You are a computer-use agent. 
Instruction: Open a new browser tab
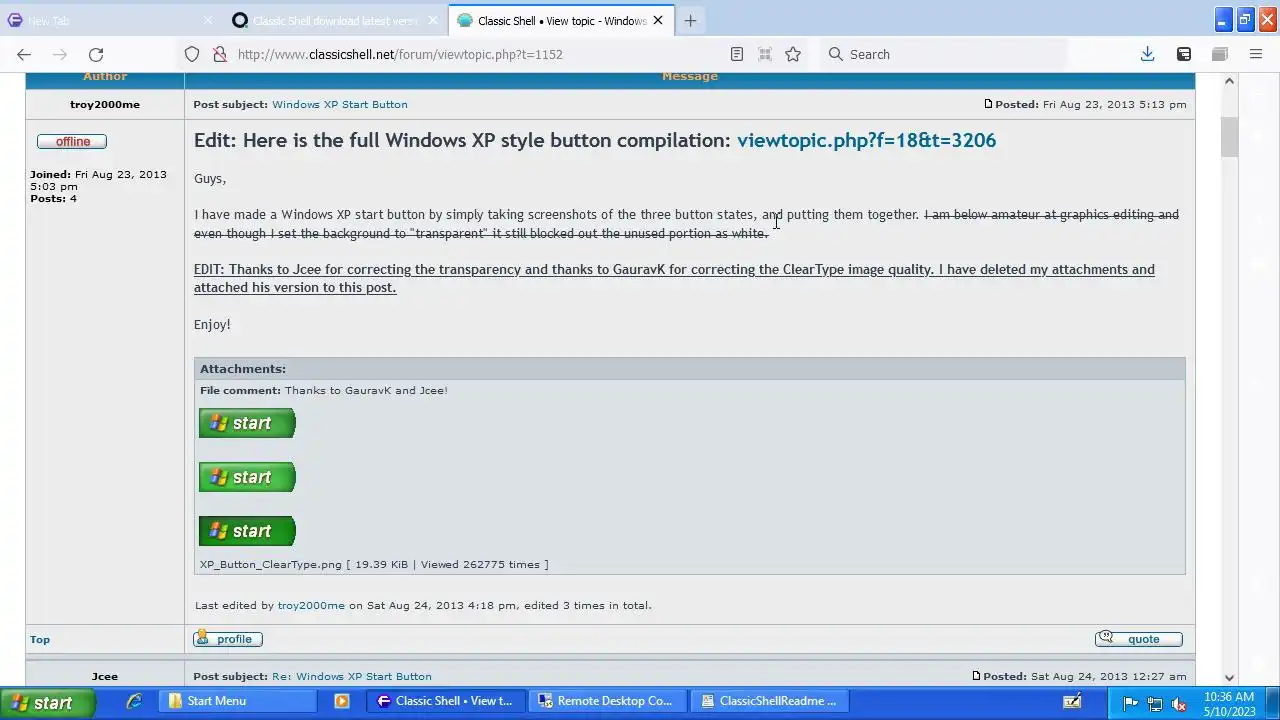pyautogui.click(x=690, y=20)
